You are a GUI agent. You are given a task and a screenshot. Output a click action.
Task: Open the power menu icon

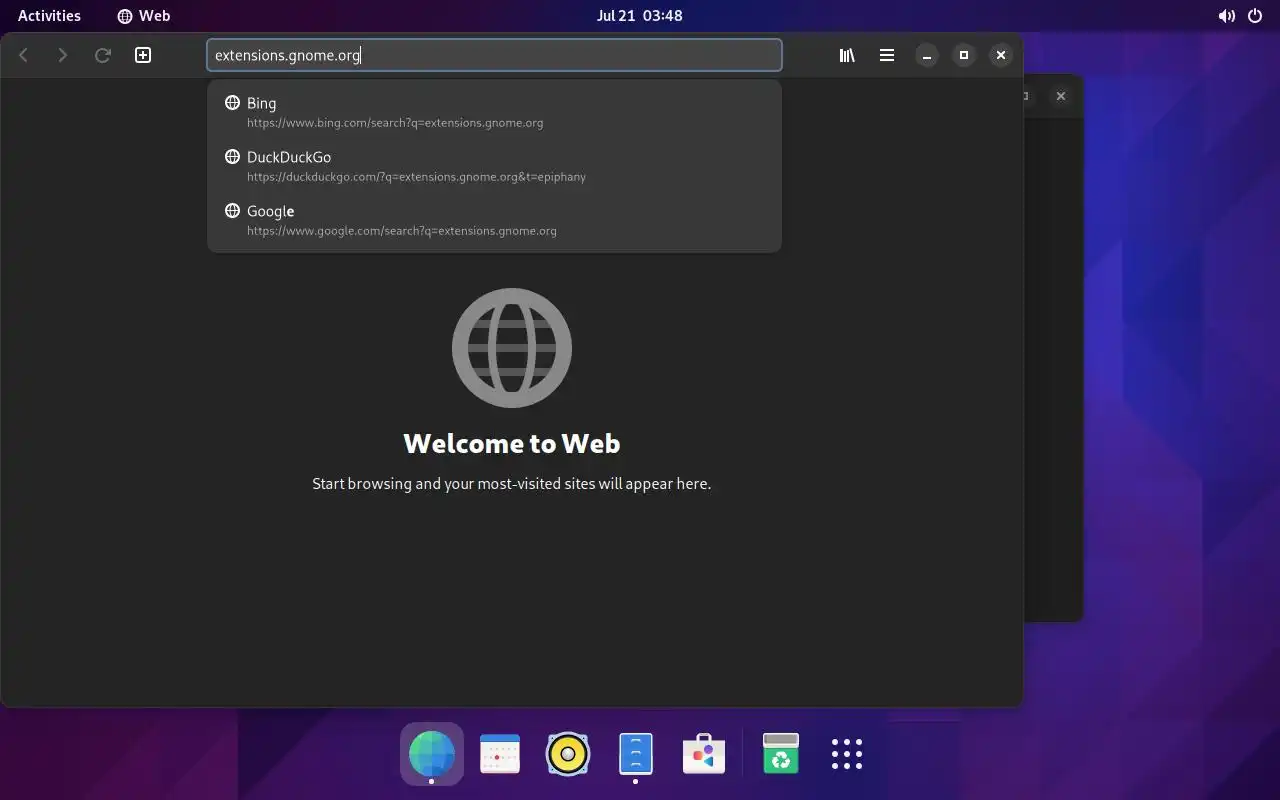[x=1255, y=15]
